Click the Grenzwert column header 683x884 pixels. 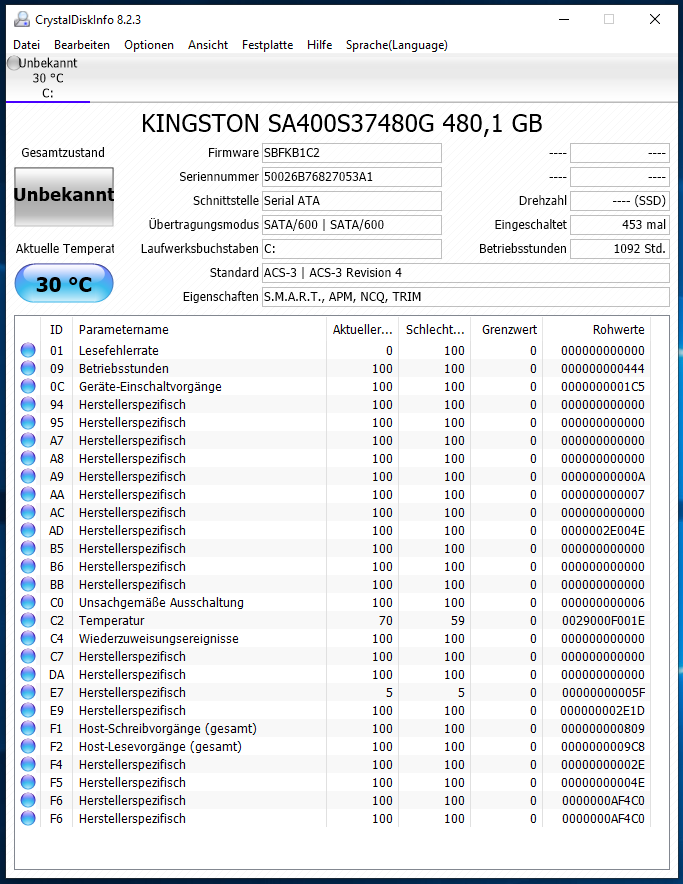point(506,330)
